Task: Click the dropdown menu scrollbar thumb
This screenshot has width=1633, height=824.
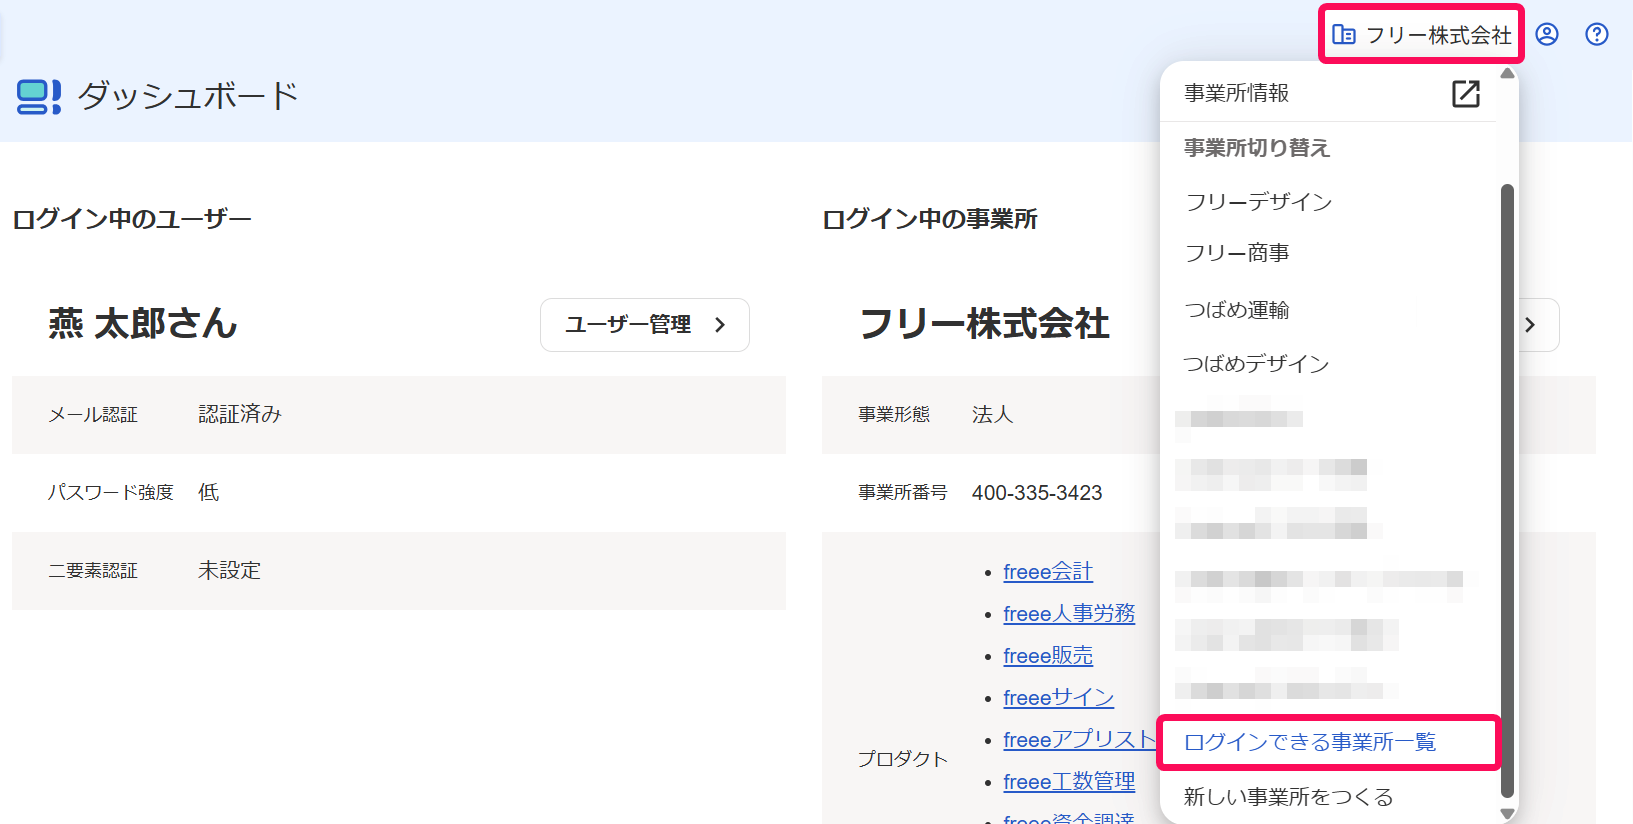Action: coord(1508,490)
